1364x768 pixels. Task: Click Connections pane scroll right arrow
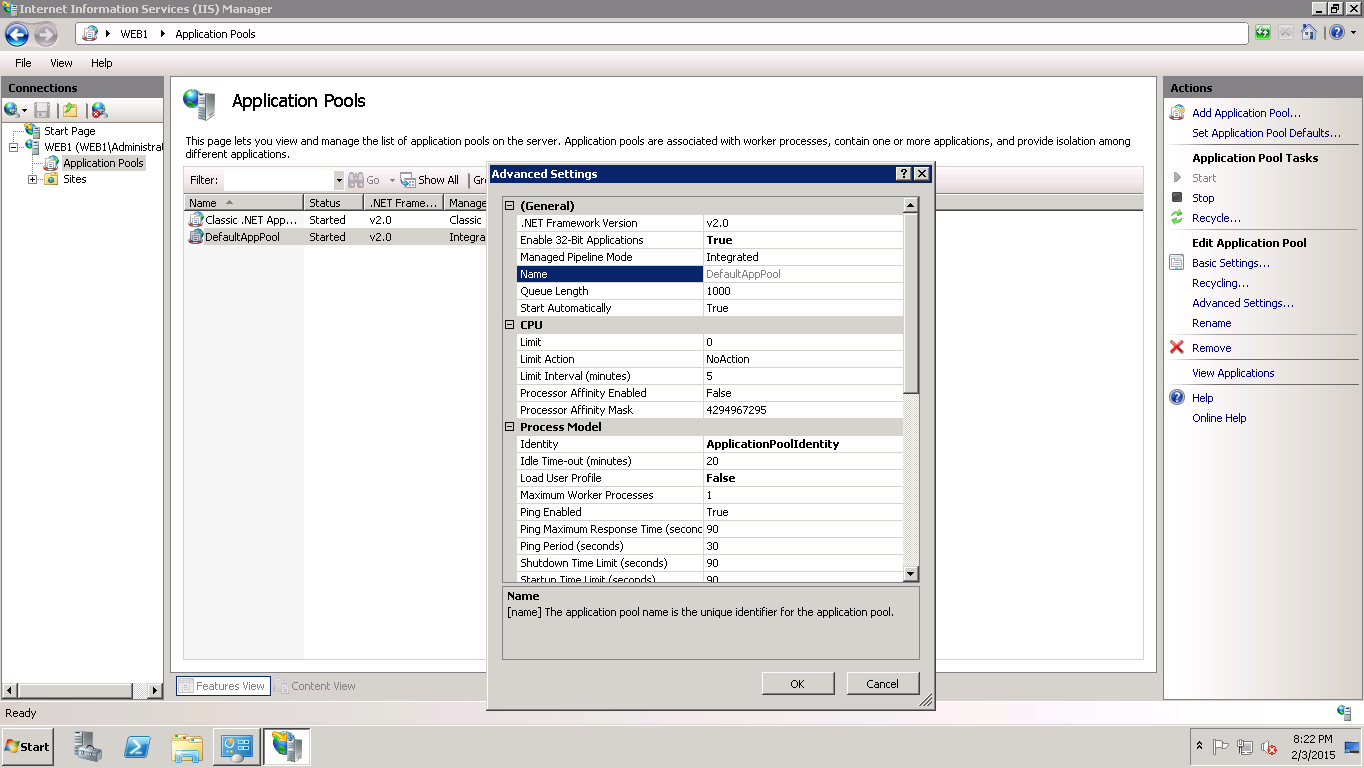155,690
